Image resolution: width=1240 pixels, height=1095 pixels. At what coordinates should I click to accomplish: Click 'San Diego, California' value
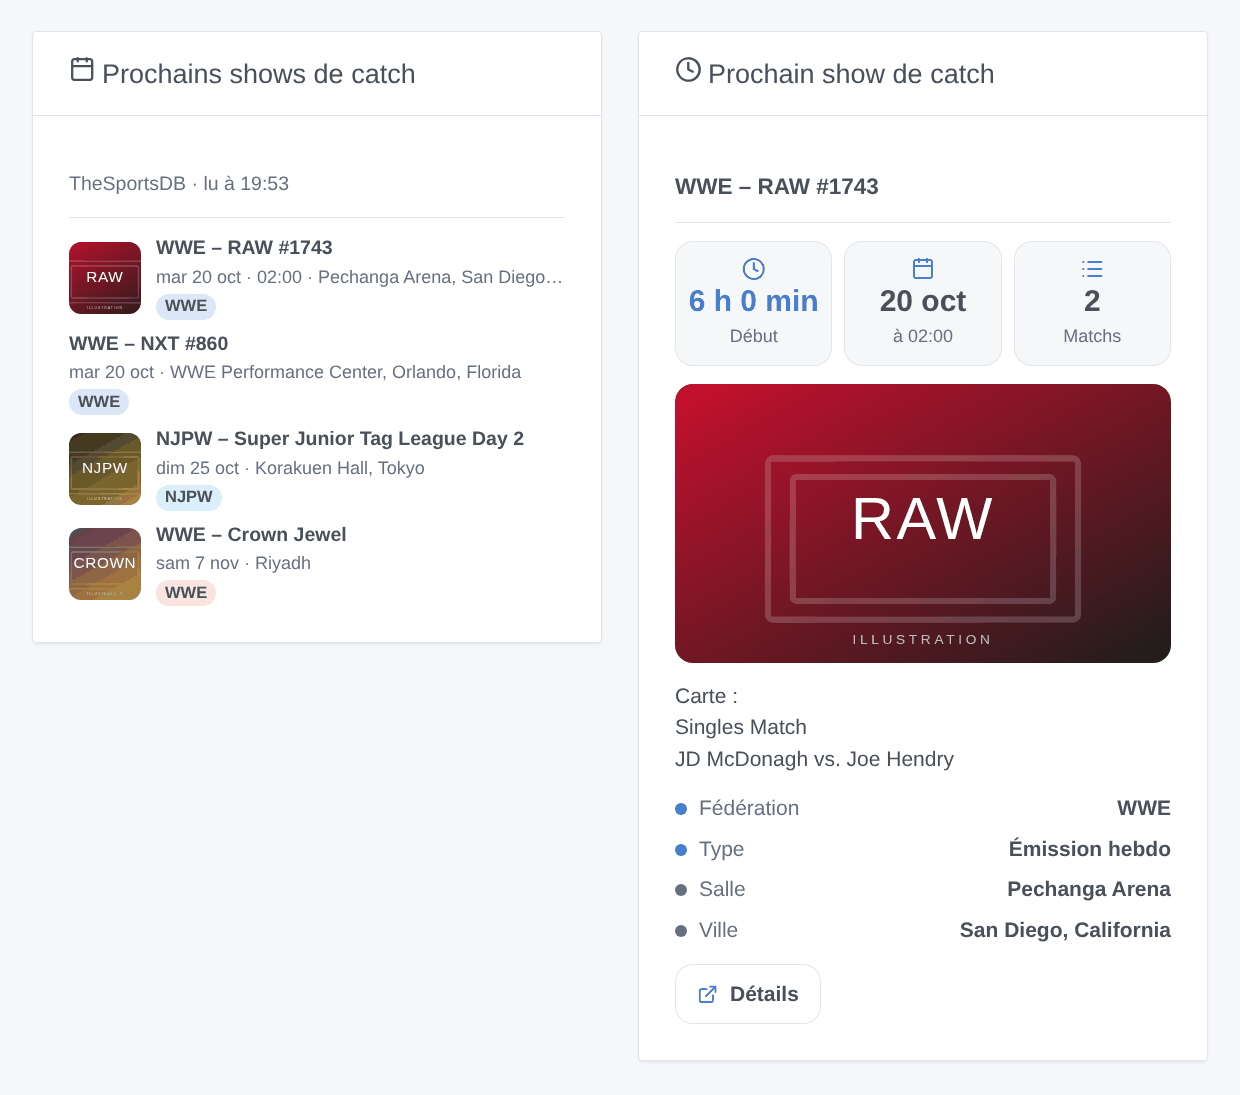1065,930
